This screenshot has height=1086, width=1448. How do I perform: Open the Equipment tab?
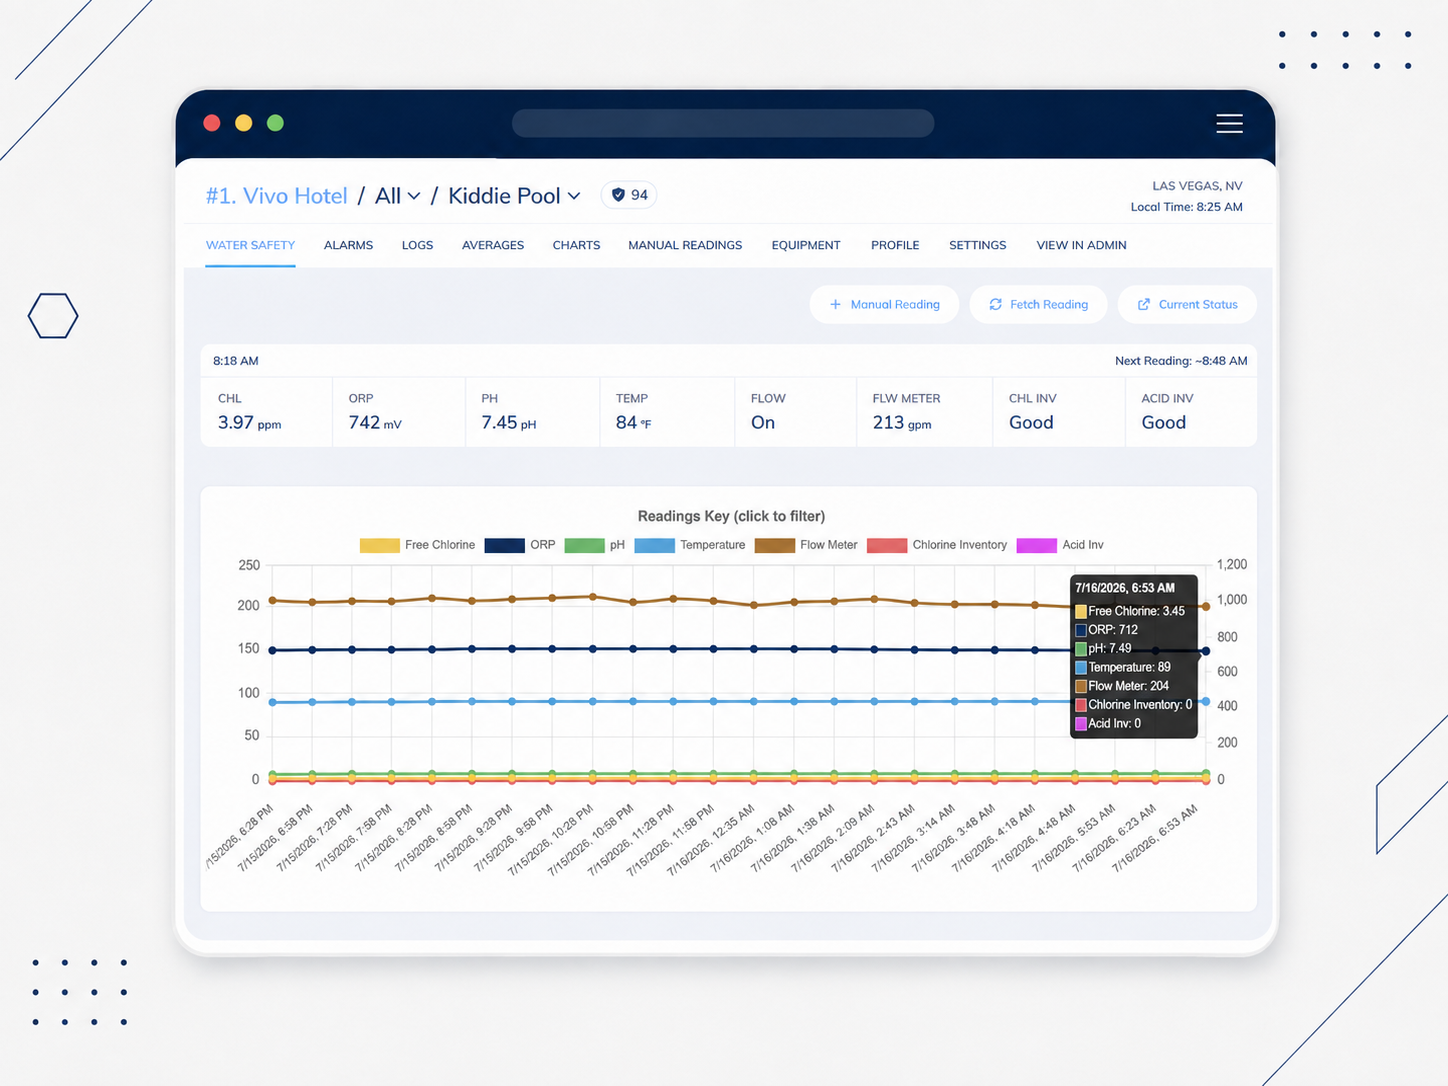tap(806, 245)
